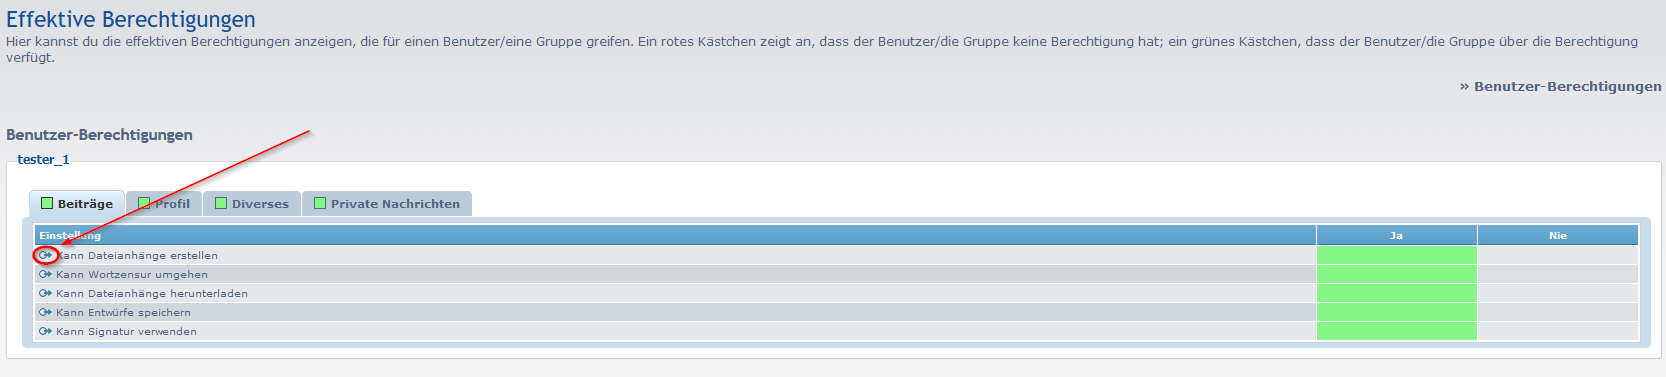This screenshot has height=377, width=1666.
Task: Click trace icon beside Kann Wortzensur umgehen
Action: (x=45, y=274)
